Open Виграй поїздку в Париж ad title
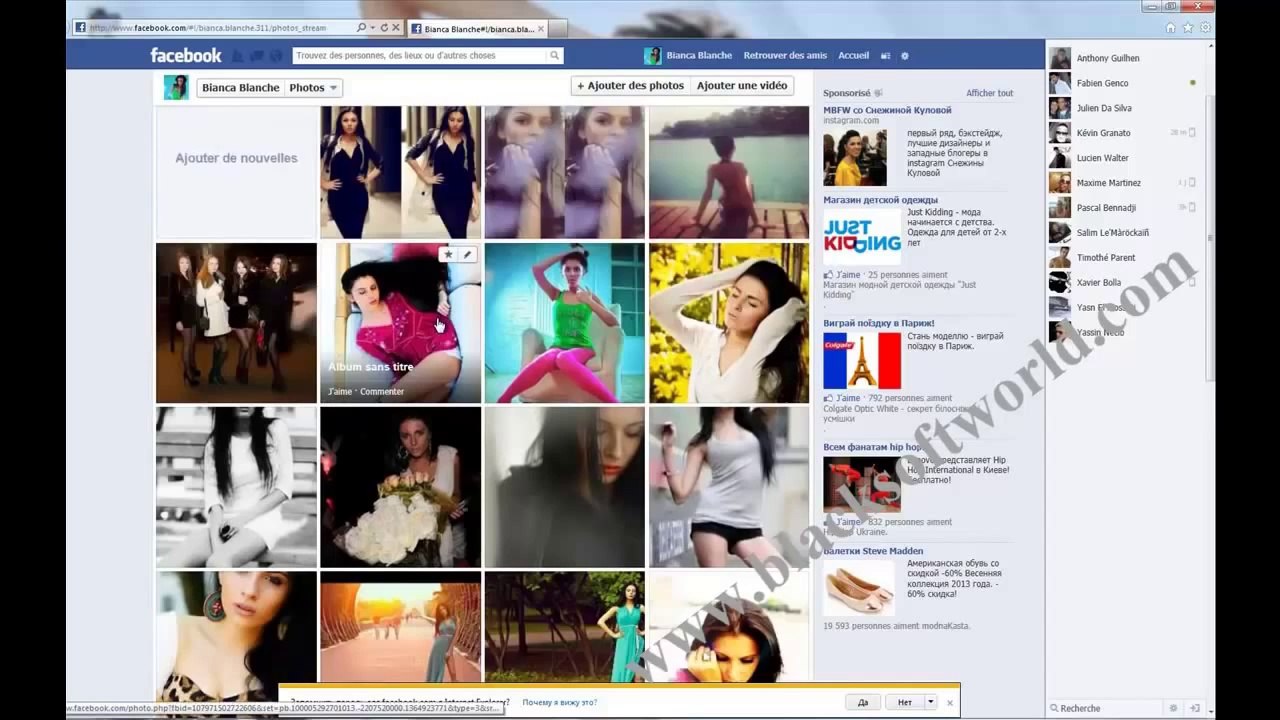 pyautogui.click(x=879, y=323)
